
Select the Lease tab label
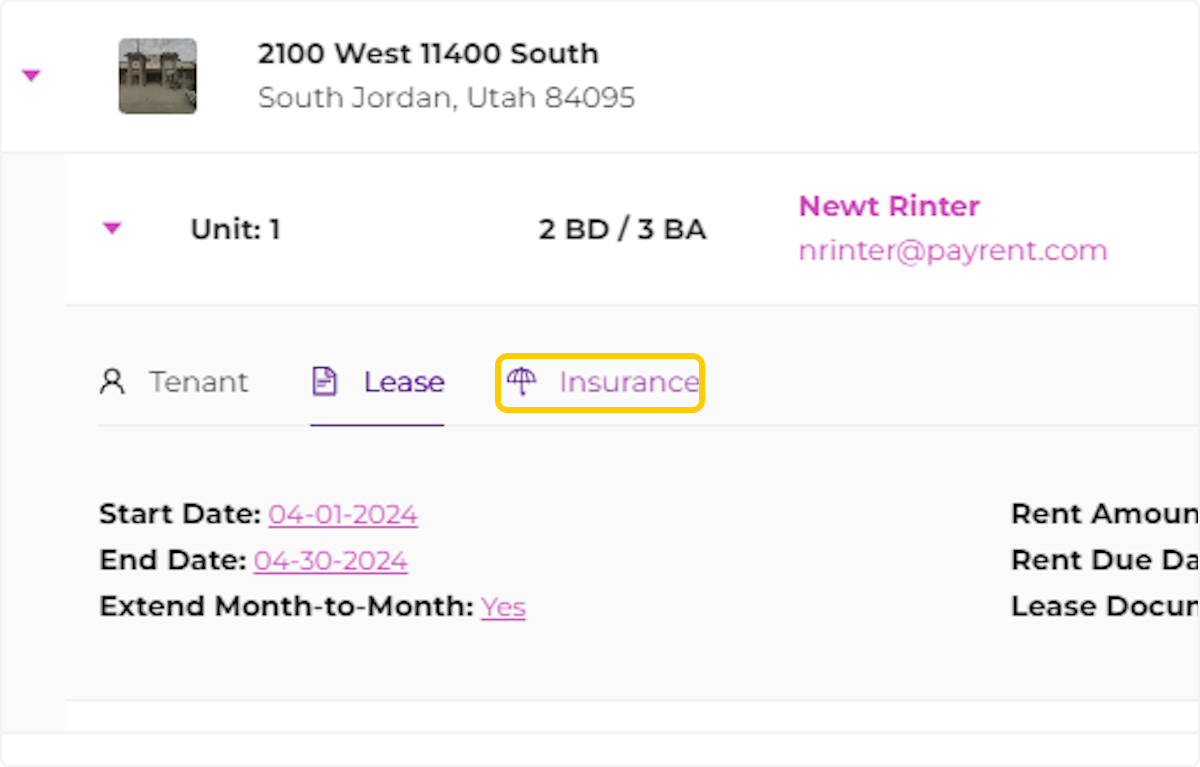coord(404,382)
